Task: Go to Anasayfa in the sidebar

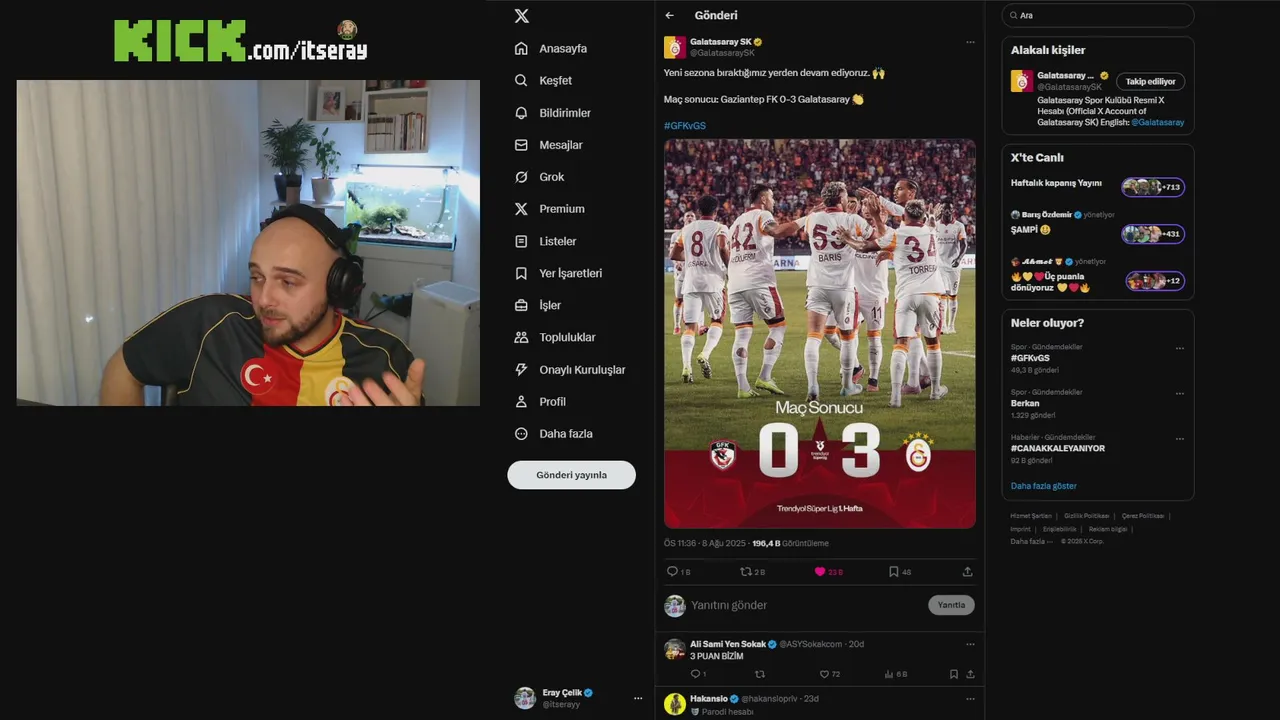Action: pos(563,48)
